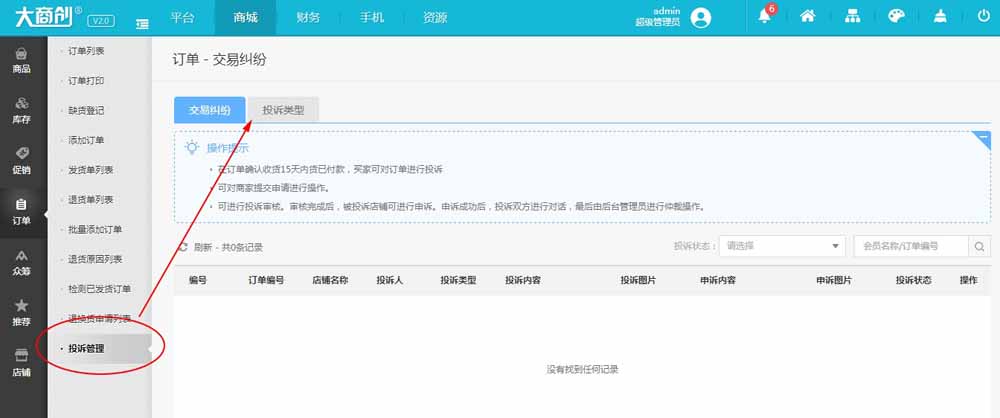This screenshot has width=1000, height=418.
Task: Open the 投诉状态 dropdown
Action: (784, 246)
